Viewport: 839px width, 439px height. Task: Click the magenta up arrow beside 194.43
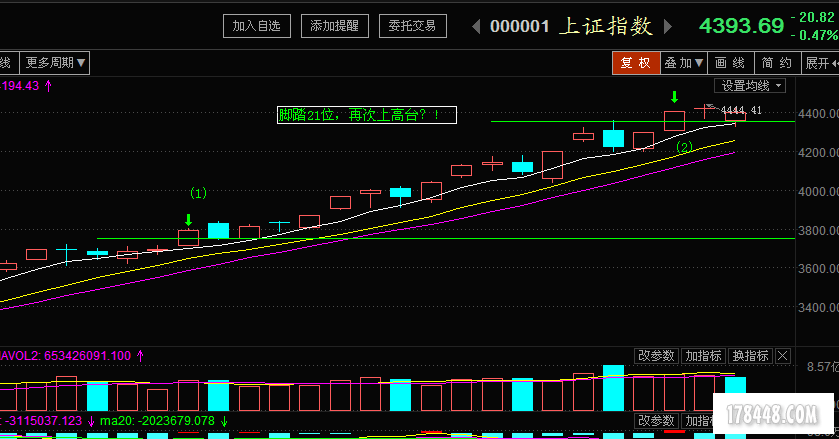48,86
